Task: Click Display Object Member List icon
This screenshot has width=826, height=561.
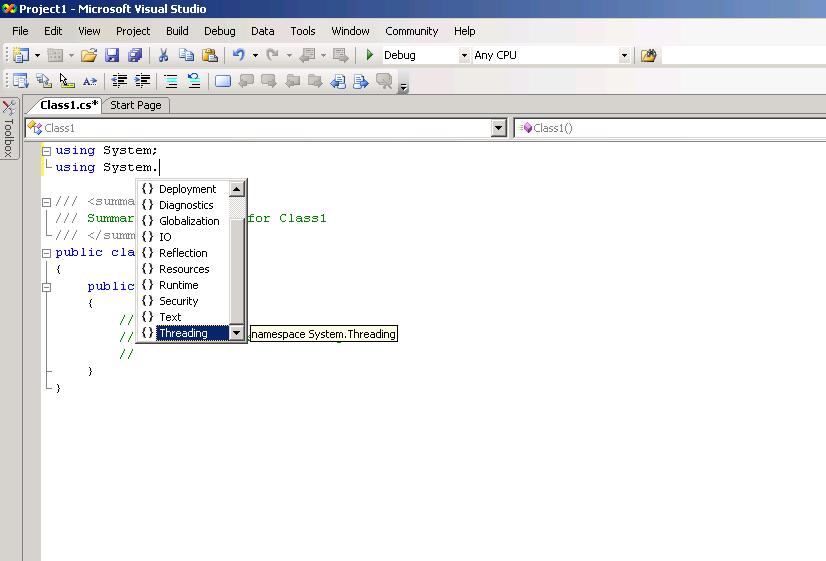Action: 21,81
